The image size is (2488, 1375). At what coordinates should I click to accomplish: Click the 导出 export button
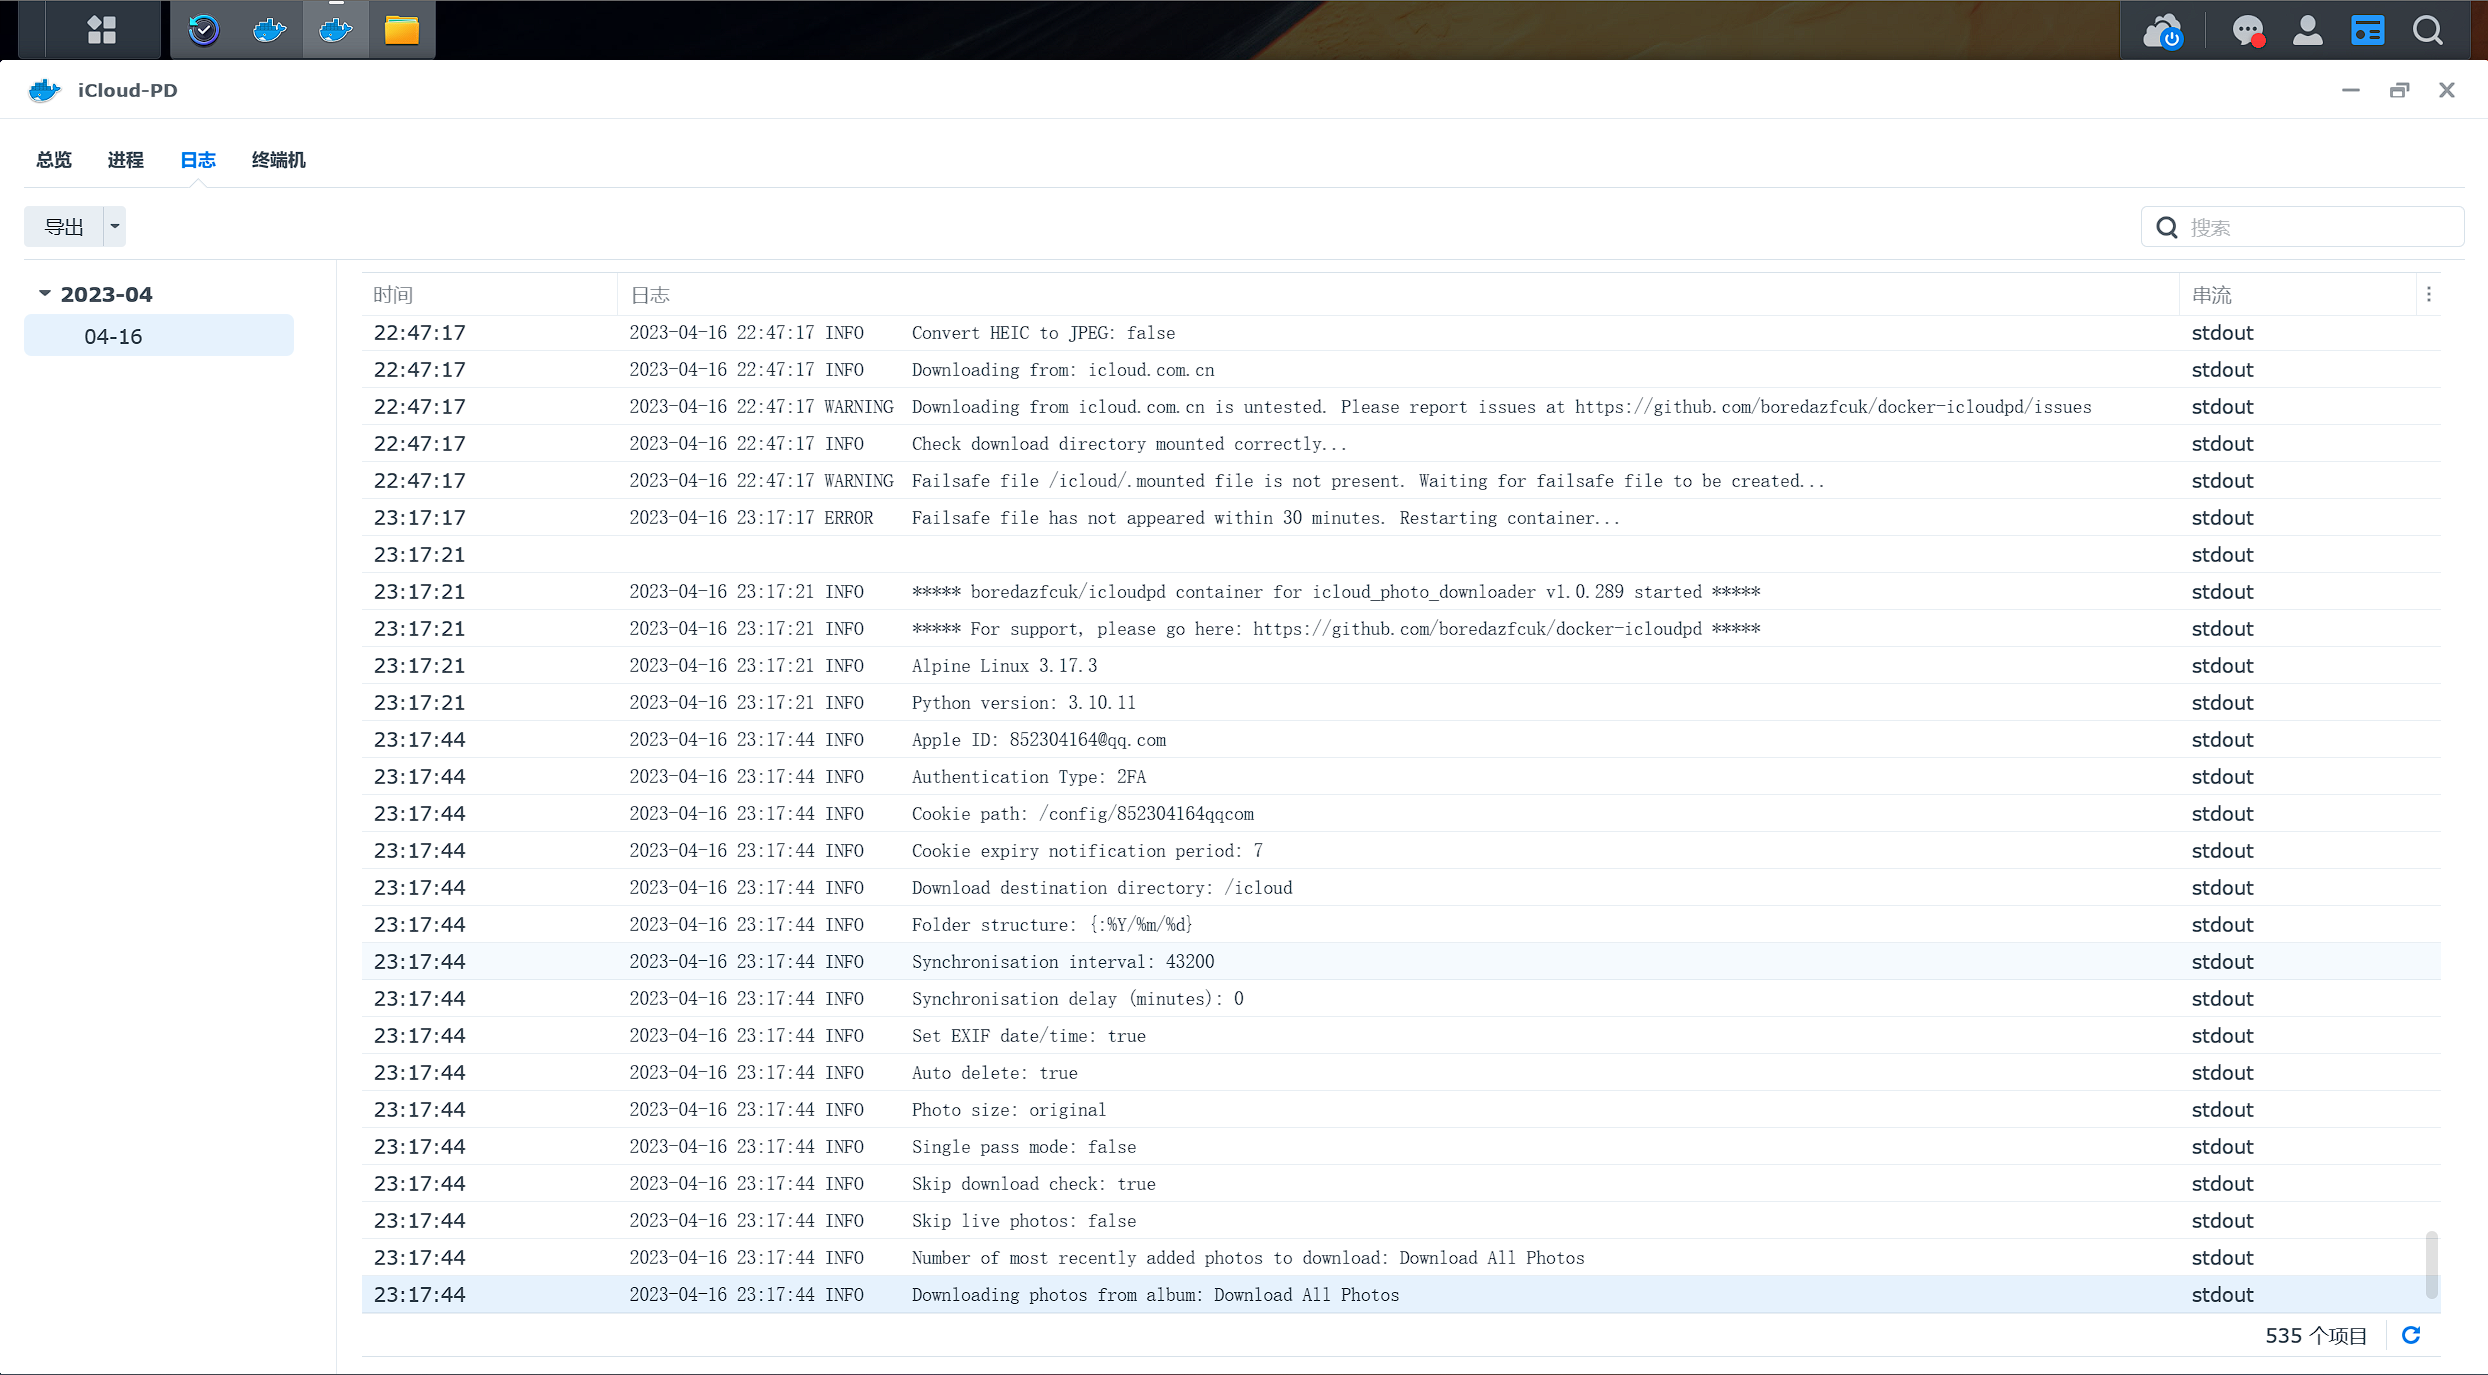(63, 226)
